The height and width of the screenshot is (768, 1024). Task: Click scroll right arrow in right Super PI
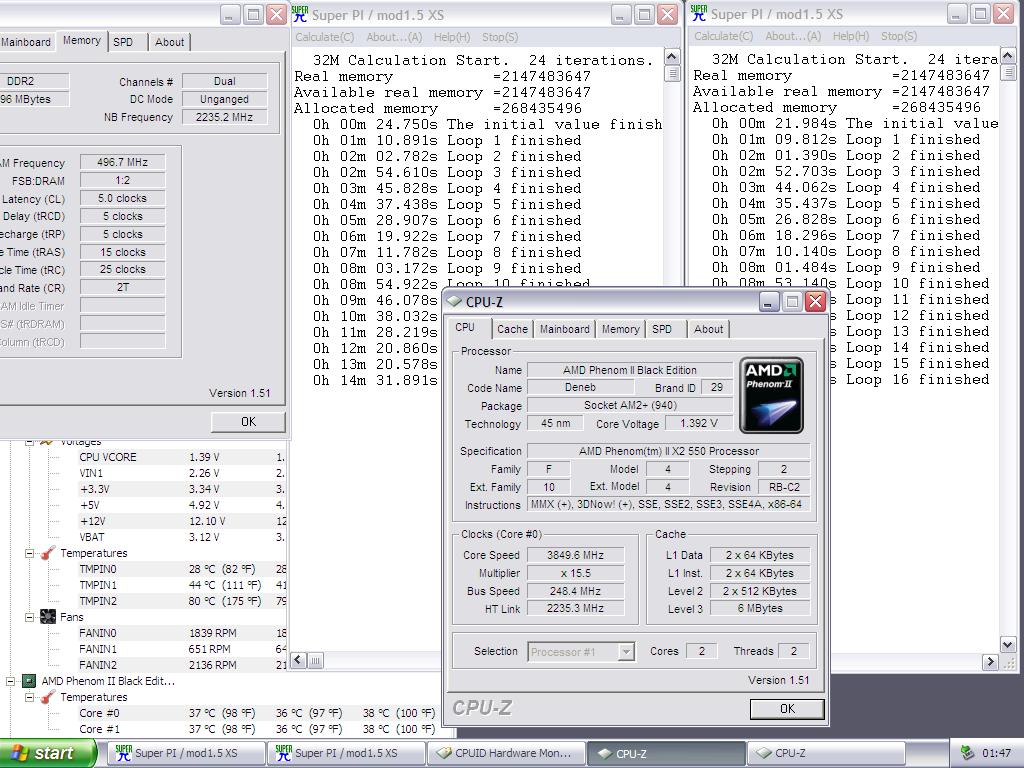coord(991,662)
